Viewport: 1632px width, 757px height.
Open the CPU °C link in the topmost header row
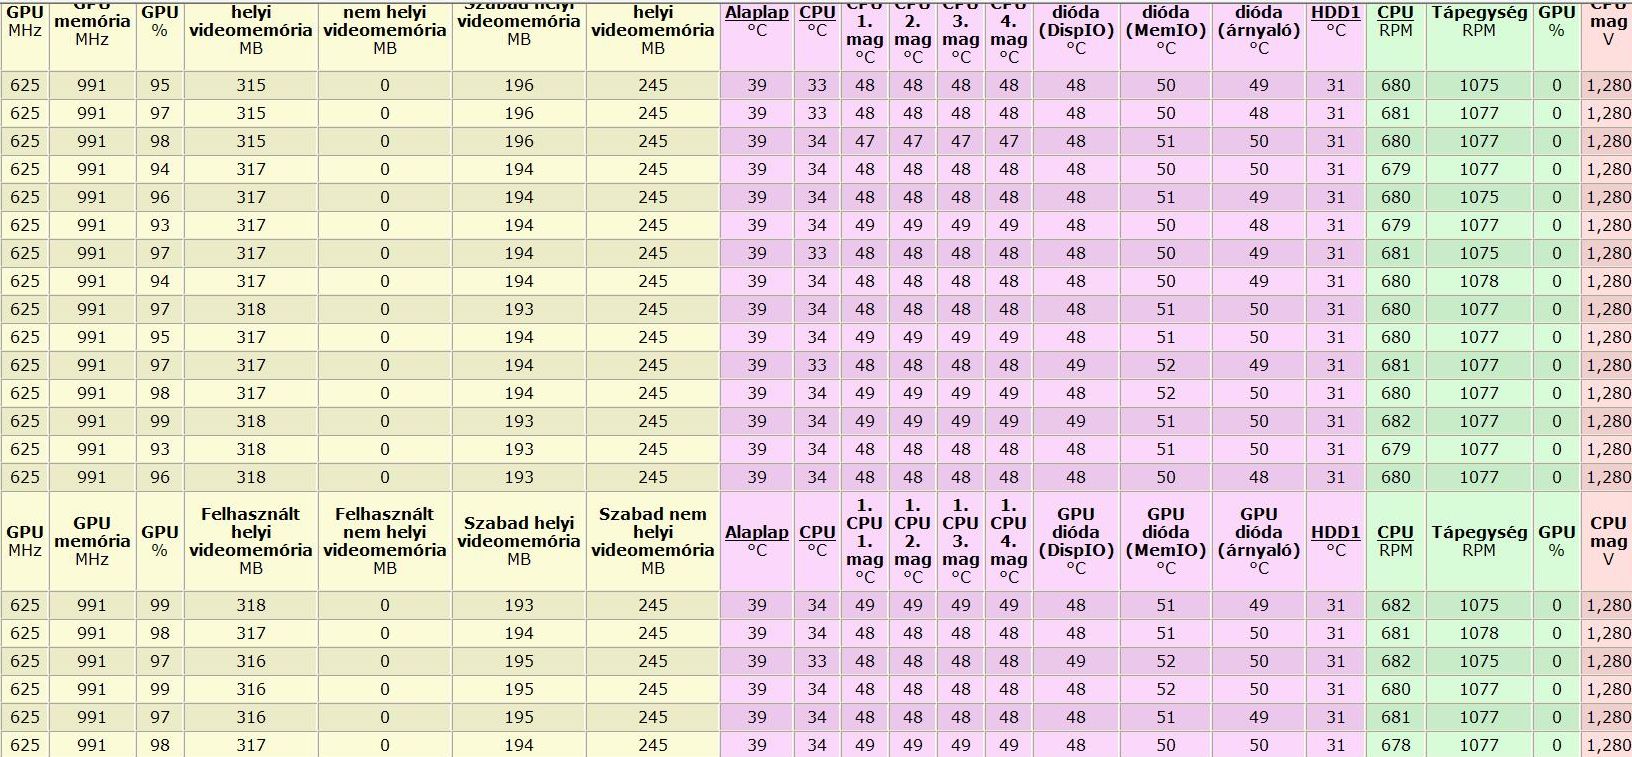coord(817,12)
